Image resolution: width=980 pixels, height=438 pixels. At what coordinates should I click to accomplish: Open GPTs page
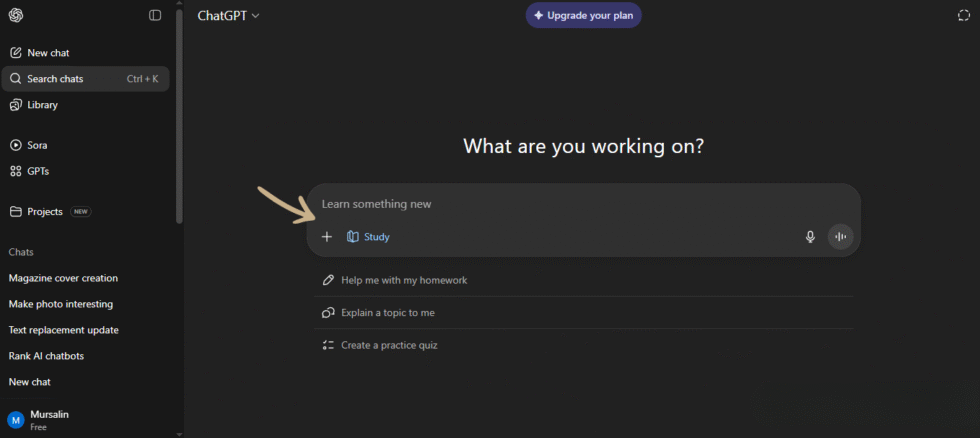(x=38, y=171)
